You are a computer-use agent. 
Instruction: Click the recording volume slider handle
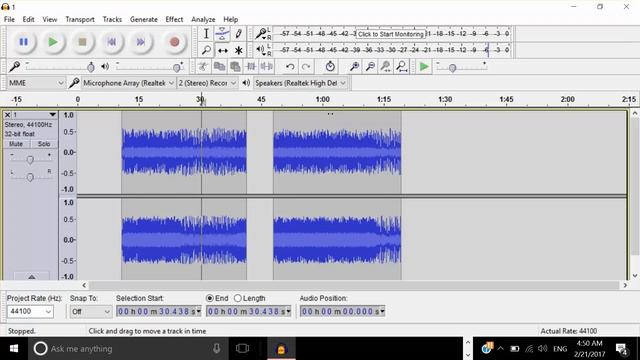(x=91, y=67)
